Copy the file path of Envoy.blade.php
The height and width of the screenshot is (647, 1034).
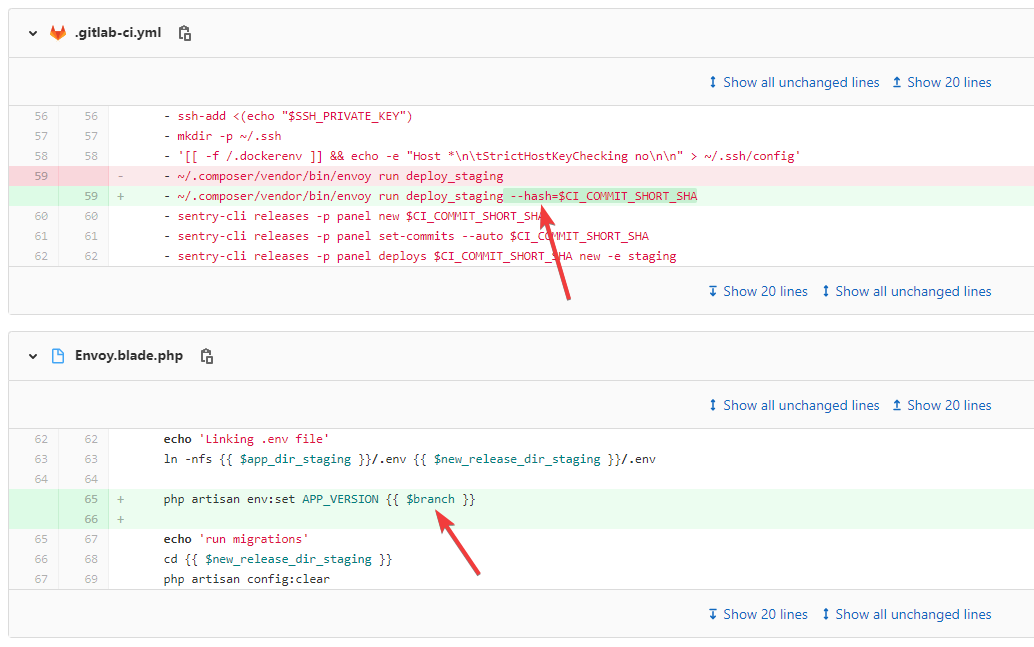tap(206, 356)
